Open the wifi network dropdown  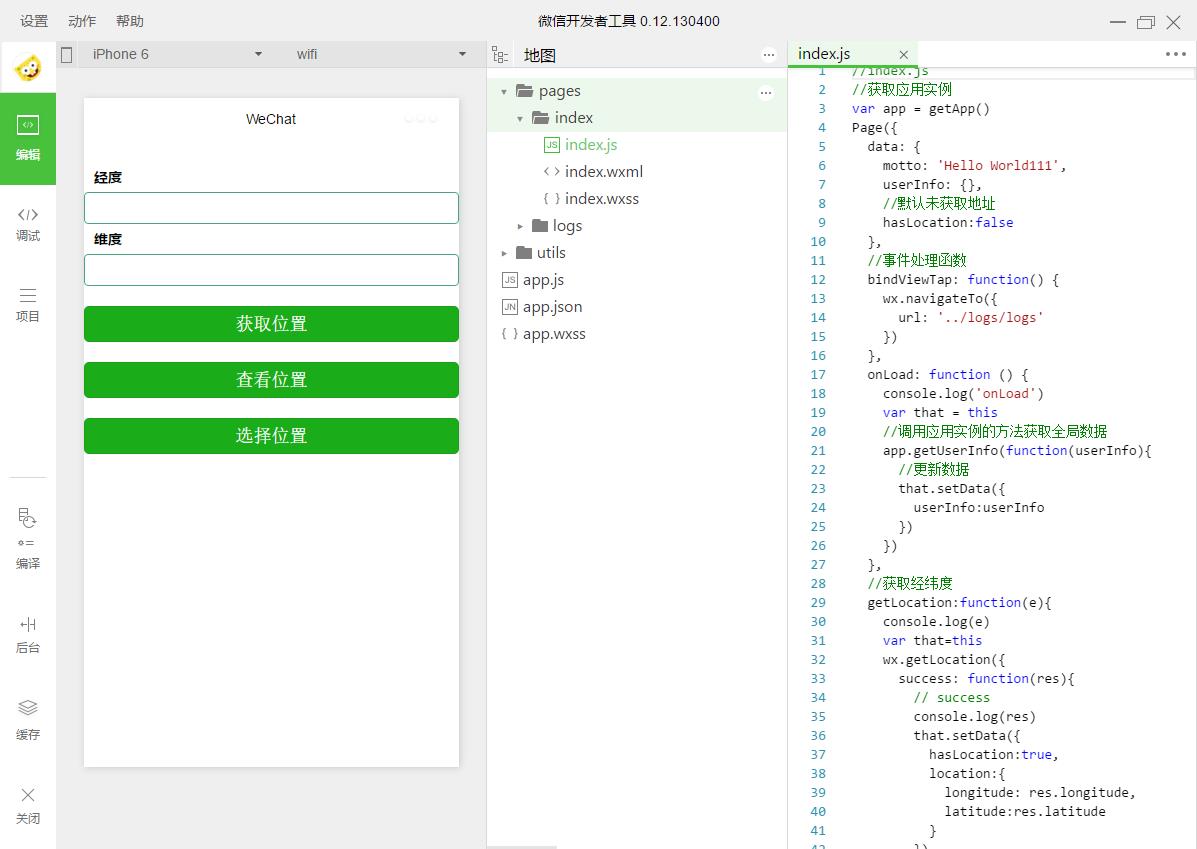[380, 54]
